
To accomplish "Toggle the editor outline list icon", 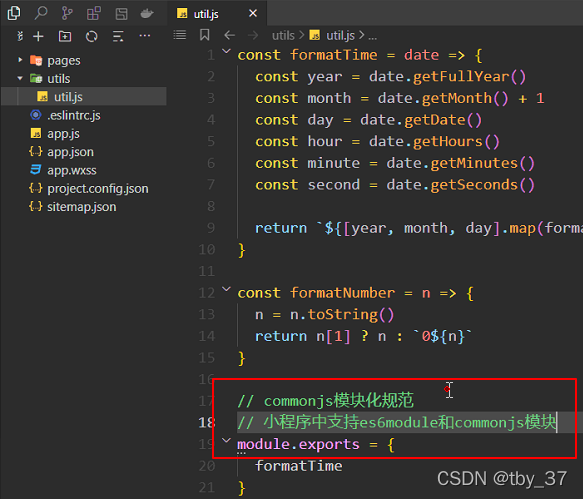I will click(180, 35).
